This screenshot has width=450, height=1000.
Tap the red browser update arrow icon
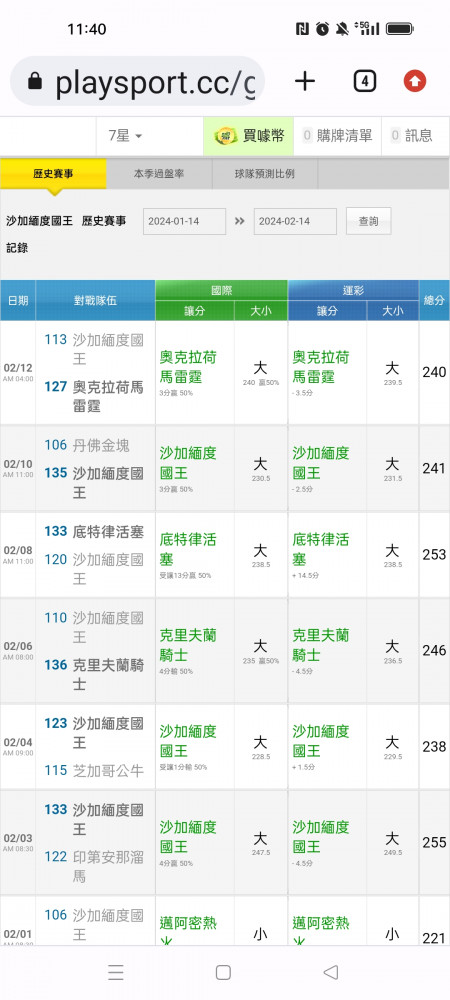pos(415,81)
